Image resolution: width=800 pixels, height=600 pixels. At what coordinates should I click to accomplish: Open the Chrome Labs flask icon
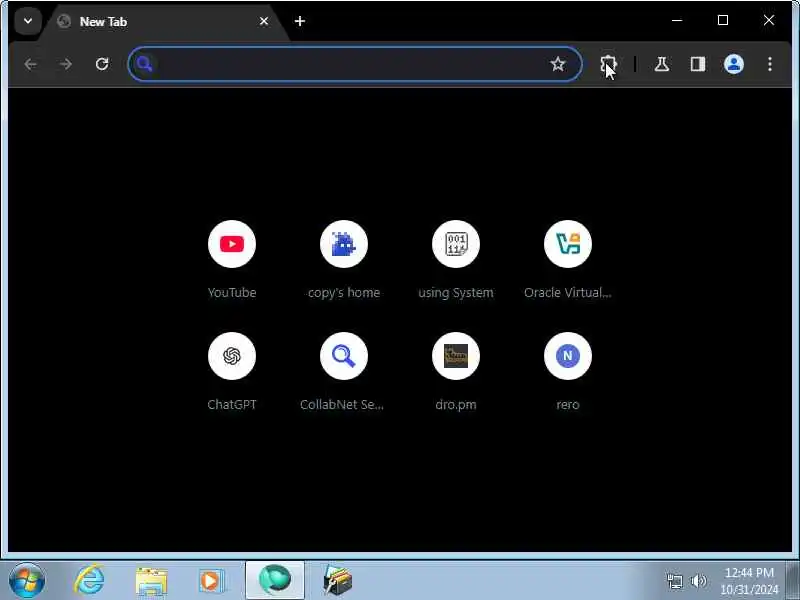coord(662,64)
